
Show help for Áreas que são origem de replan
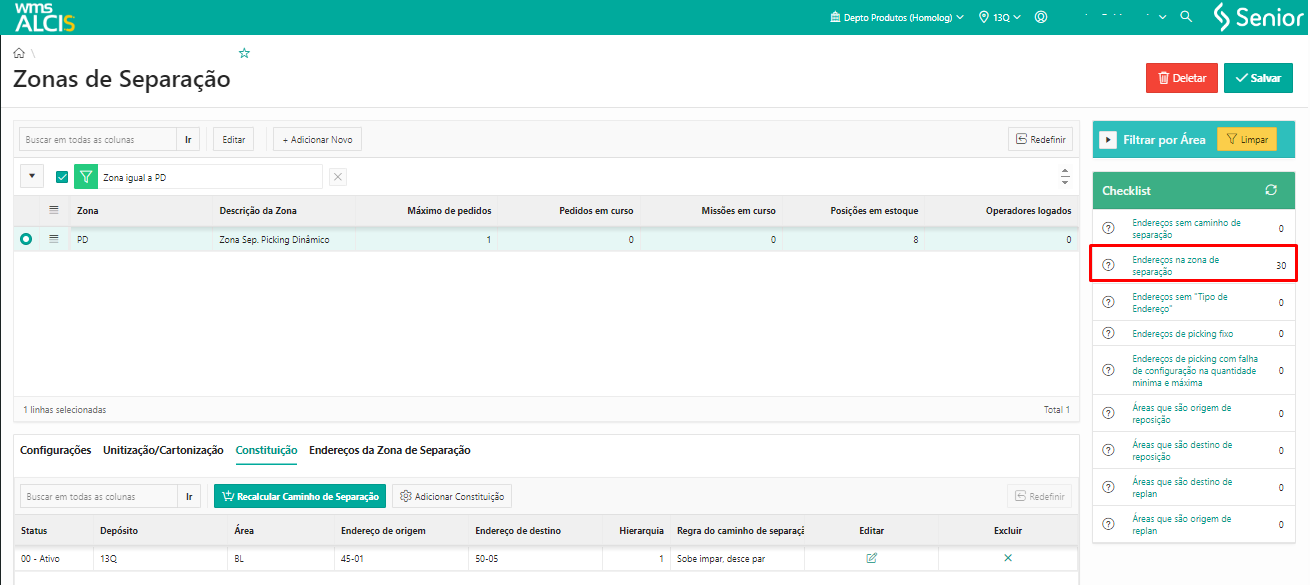click(x=1108, y=524)
